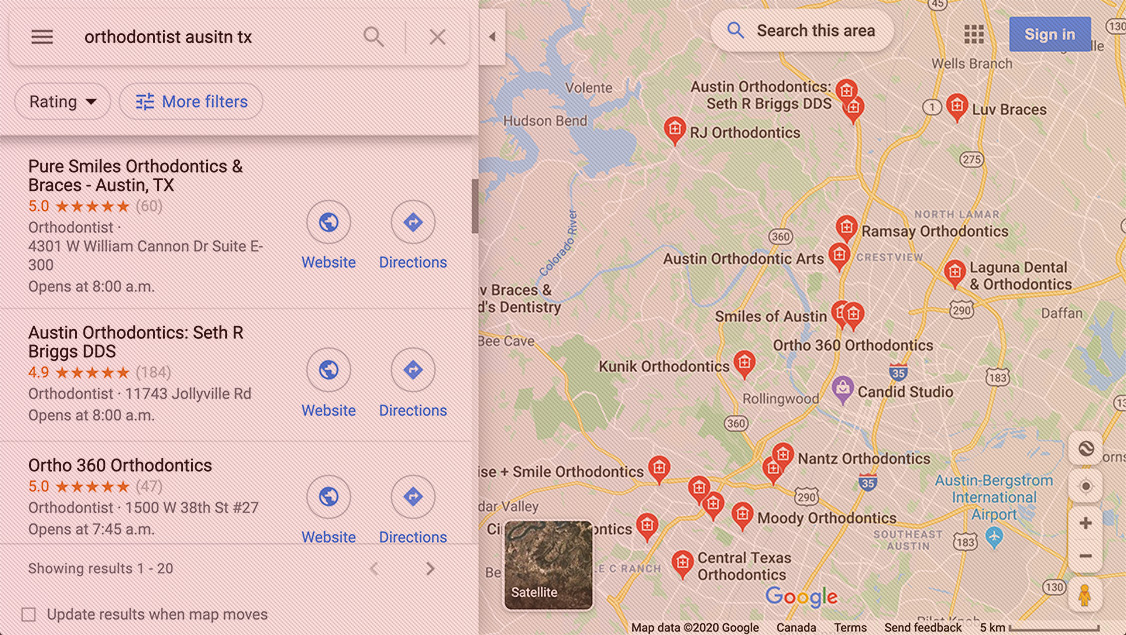The image size is (1126, 635).
Task: Show your current location on map
Action: click(x=1085, y=486)
